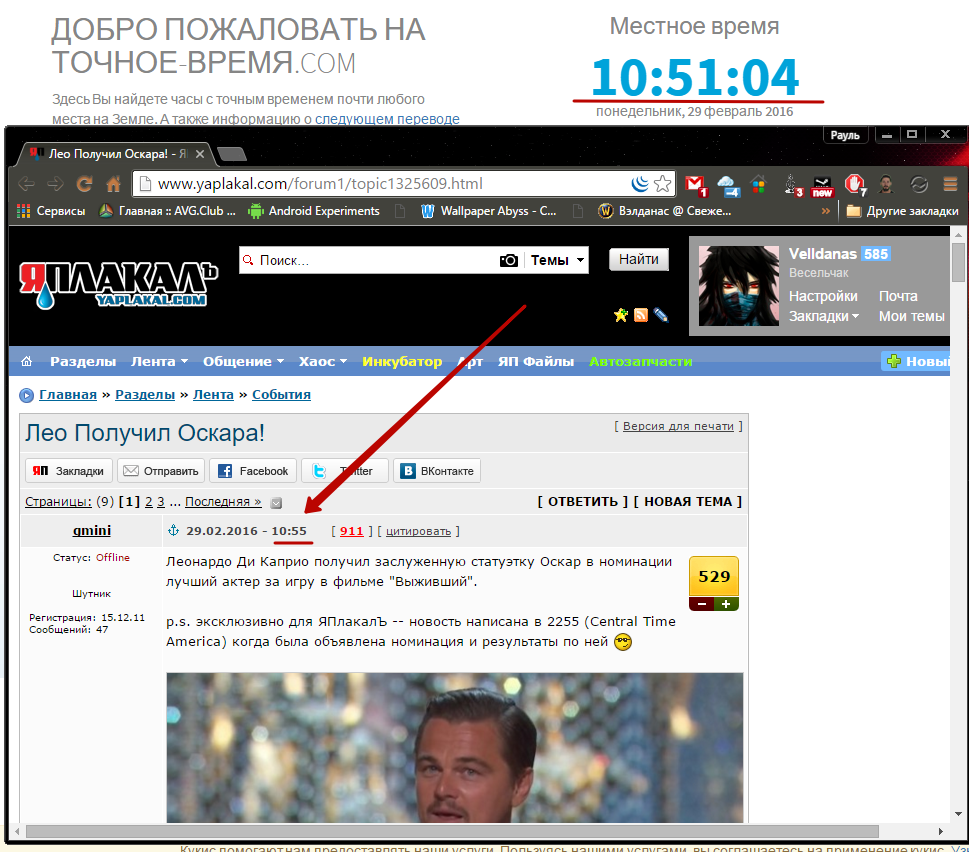Downvote the post with the minus button
Image resolution: width=969 pixels, height=852 pixels.
(x=701, y=604)
